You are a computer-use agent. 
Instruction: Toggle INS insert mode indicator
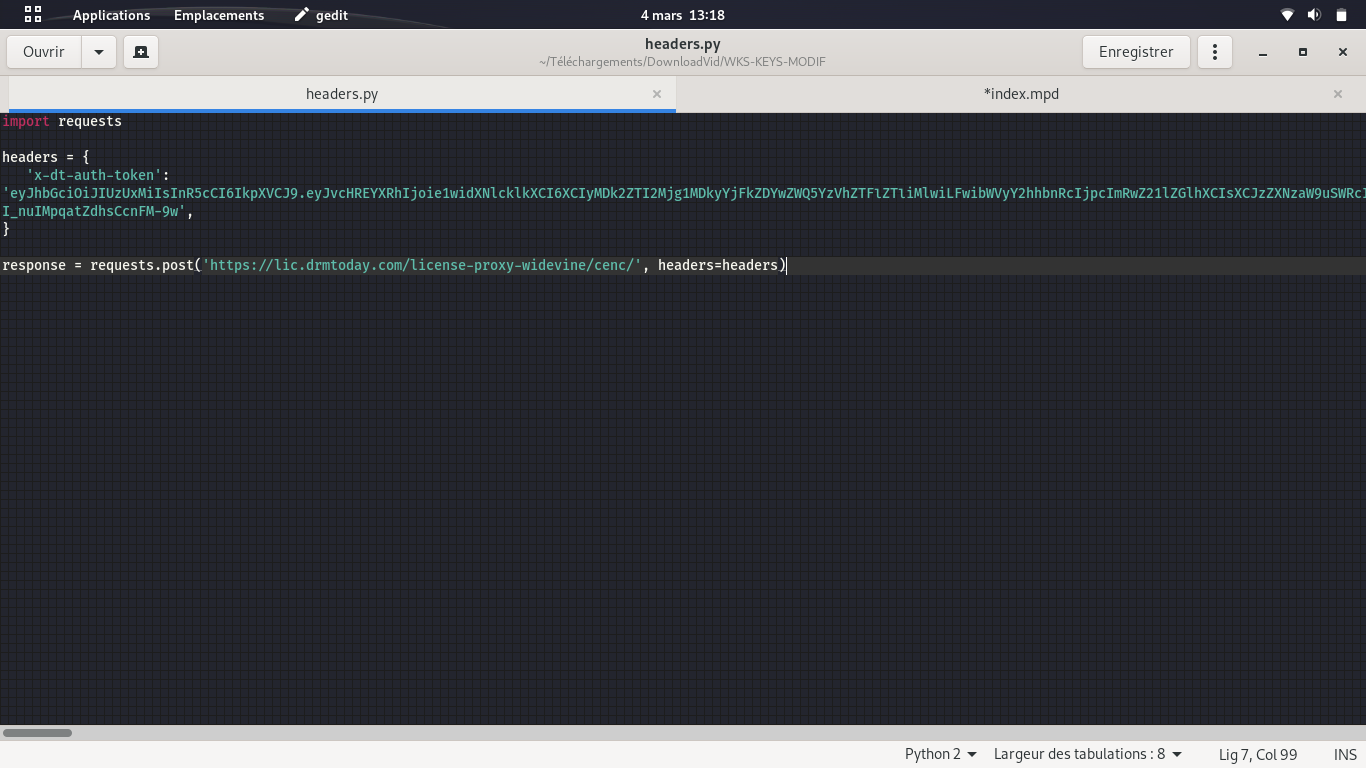pyautogui.click(x=1345, y=754)
